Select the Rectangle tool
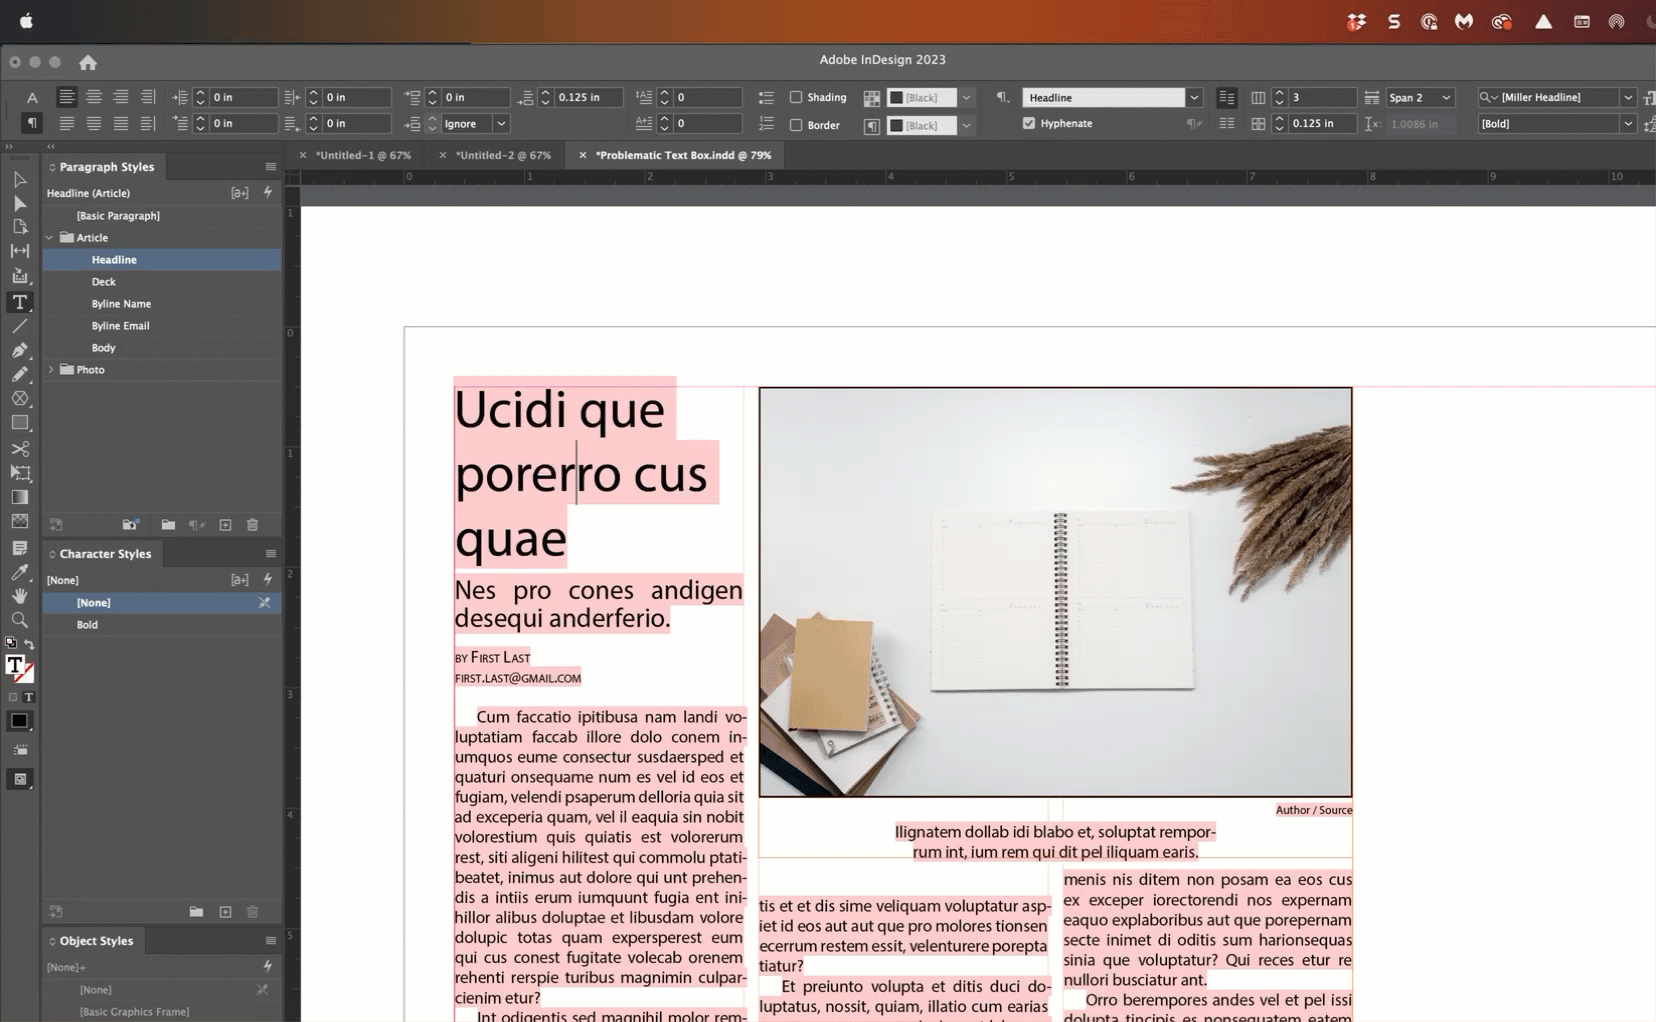1656x1022 pixels. (19, 423)
